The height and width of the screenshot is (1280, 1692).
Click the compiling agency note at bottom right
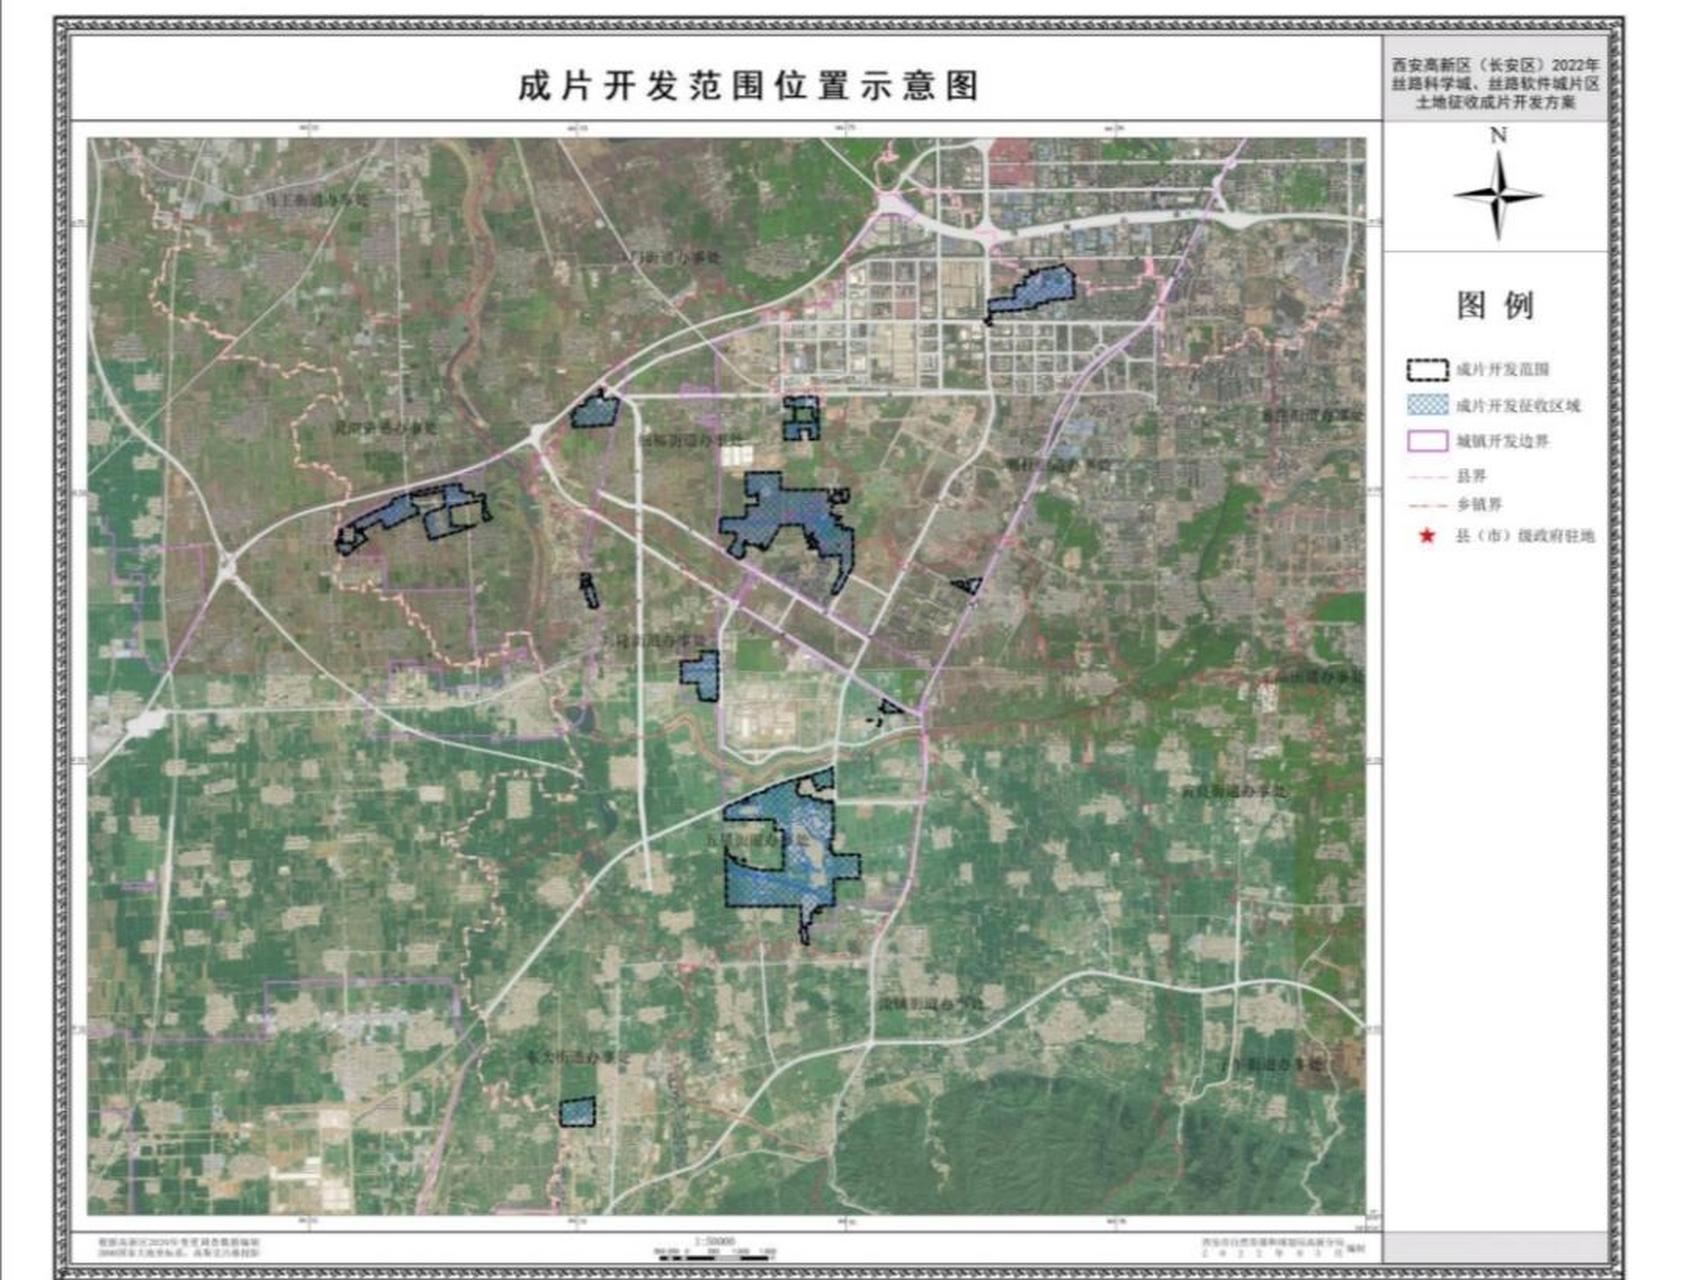click(x=1283, y=1246)
